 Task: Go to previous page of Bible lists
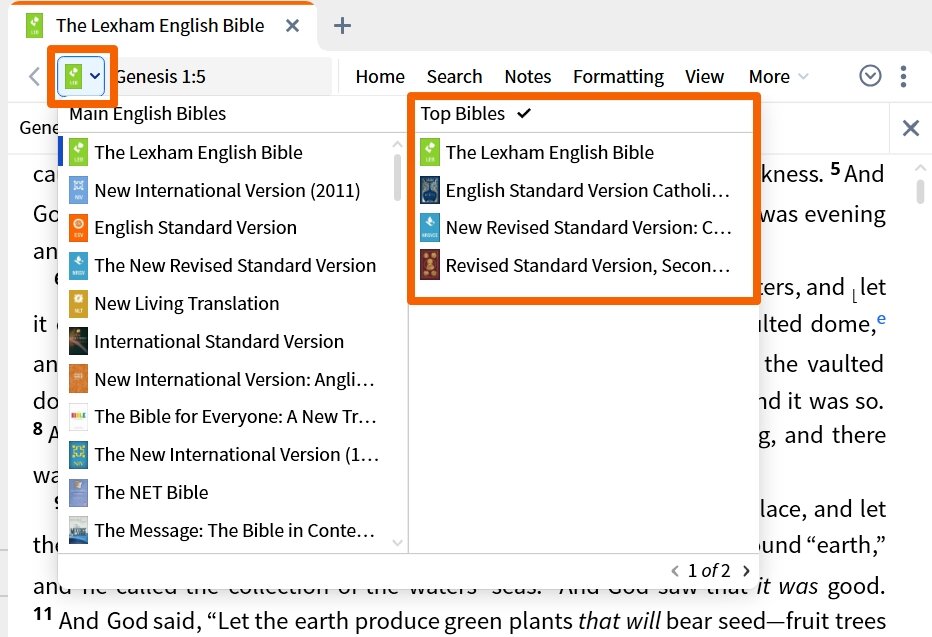[675, 571]
